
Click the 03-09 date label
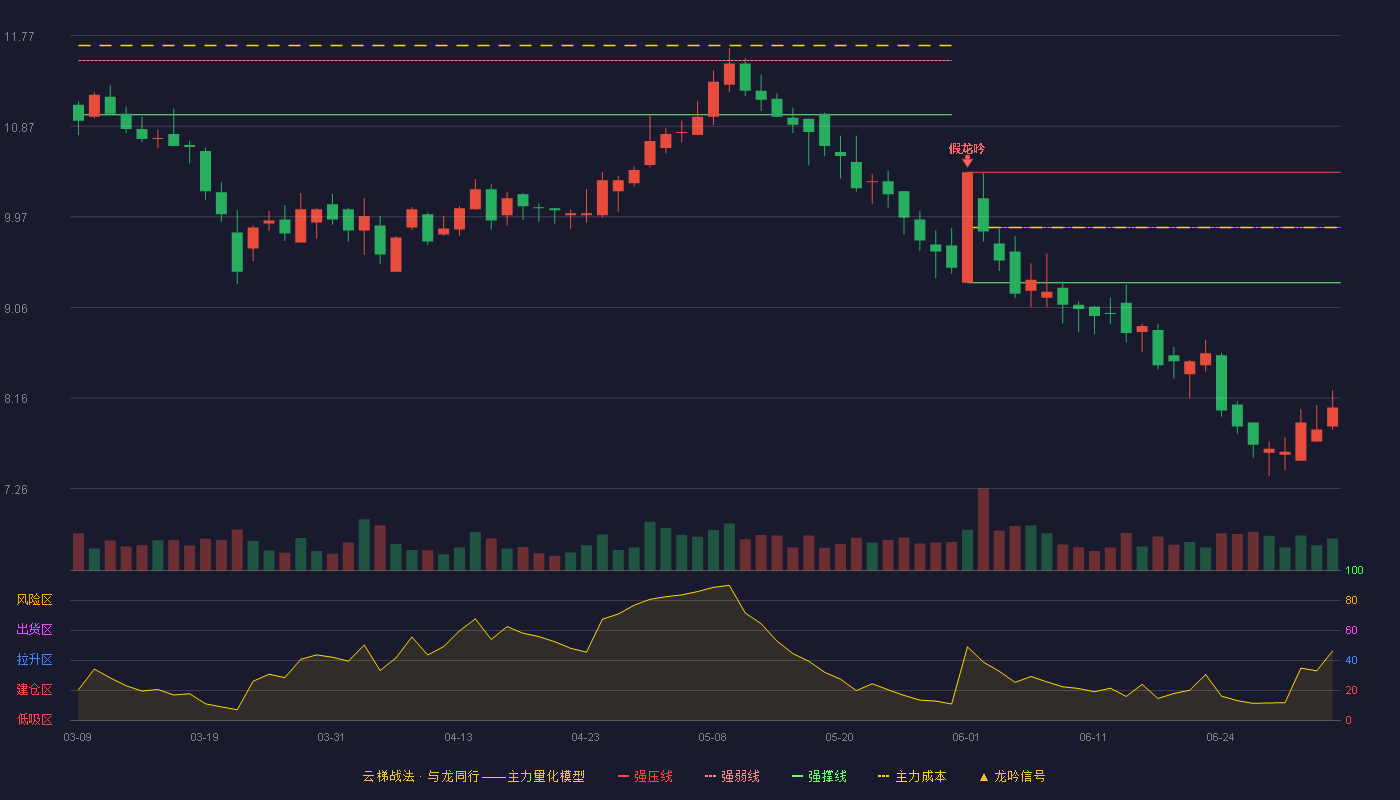pyautogui.click(x=78, y=737)
